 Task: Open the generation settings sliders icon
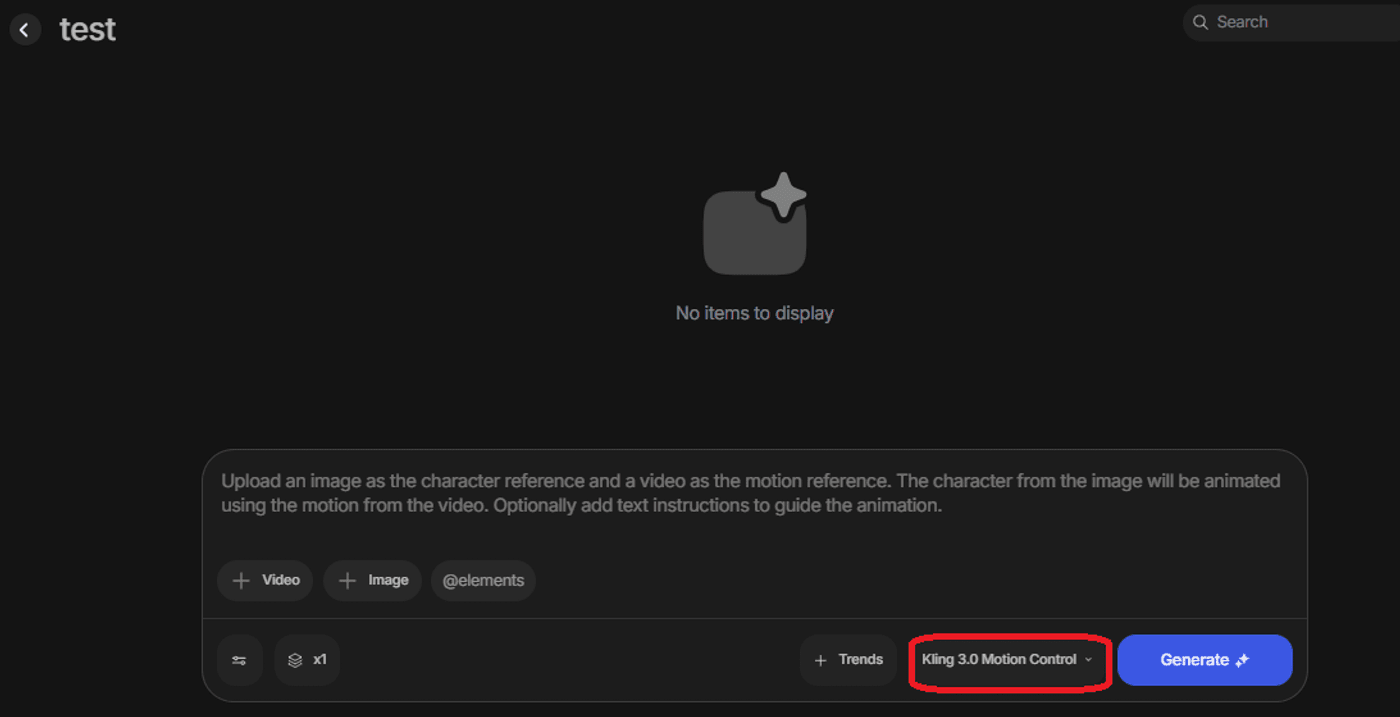click(x=239, y=660)
